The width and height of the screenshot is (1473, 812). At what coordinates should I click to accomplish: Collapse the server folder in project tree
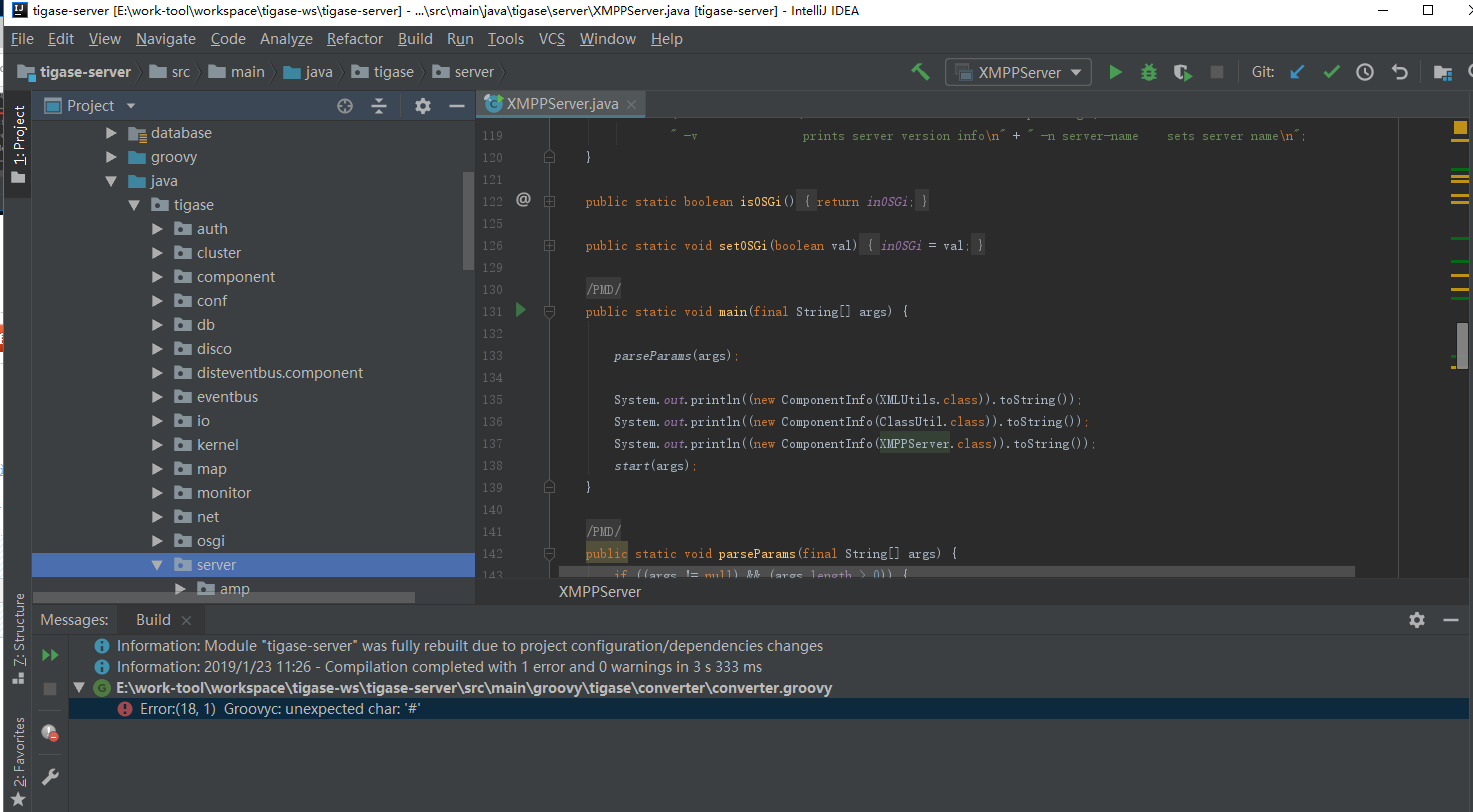point(157,565)
